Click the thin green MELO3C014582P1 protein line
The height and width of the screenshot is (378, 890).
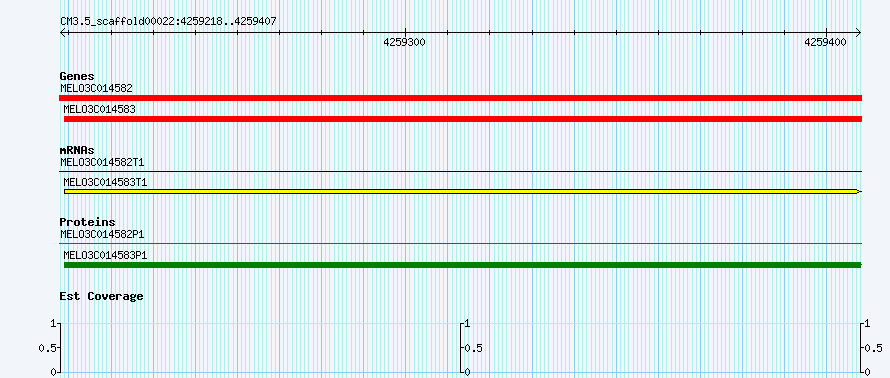[x=460, y=243]
